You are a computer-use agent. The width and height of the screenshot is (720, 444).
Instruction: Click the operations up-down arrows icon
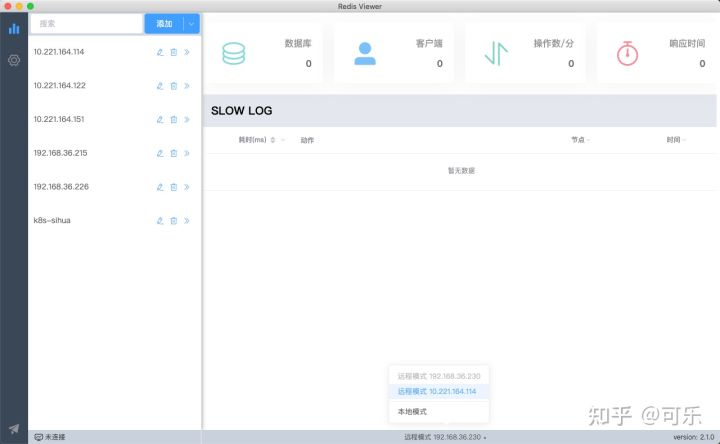pyautogui.click(x=496, y=53)
